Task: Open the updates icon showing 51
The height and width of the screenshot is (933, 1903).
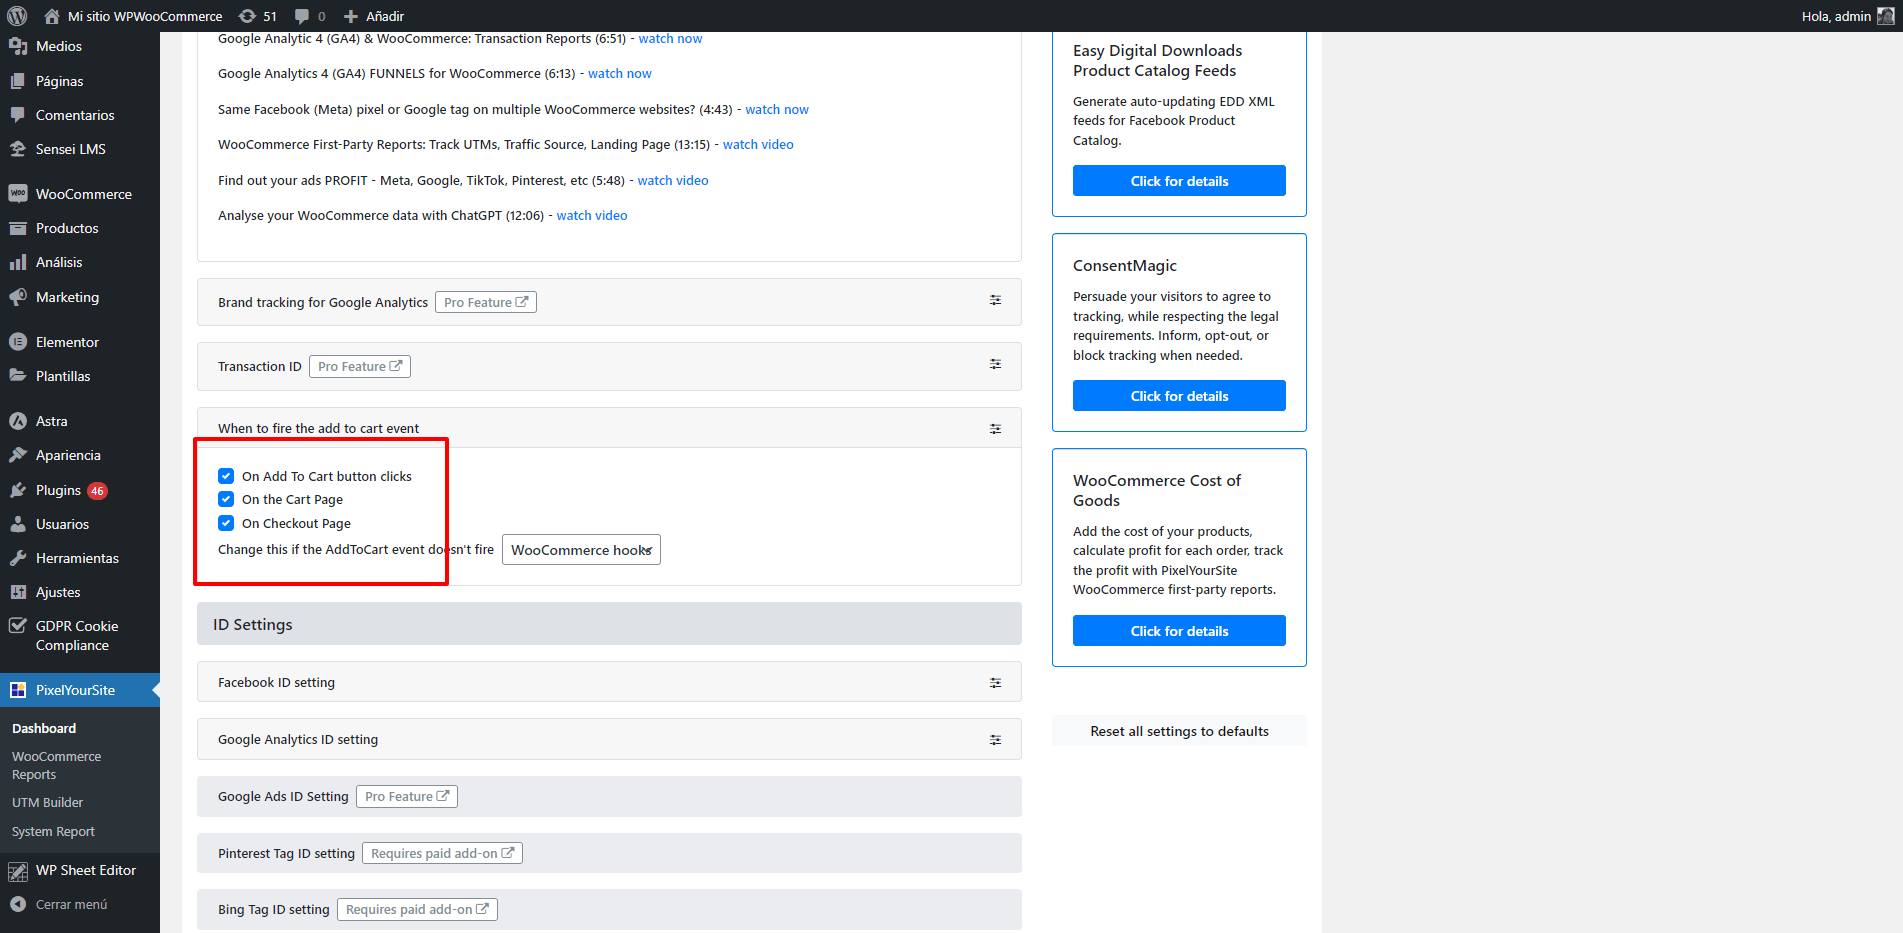Action: pyautogui.click(x=247, y=16)
